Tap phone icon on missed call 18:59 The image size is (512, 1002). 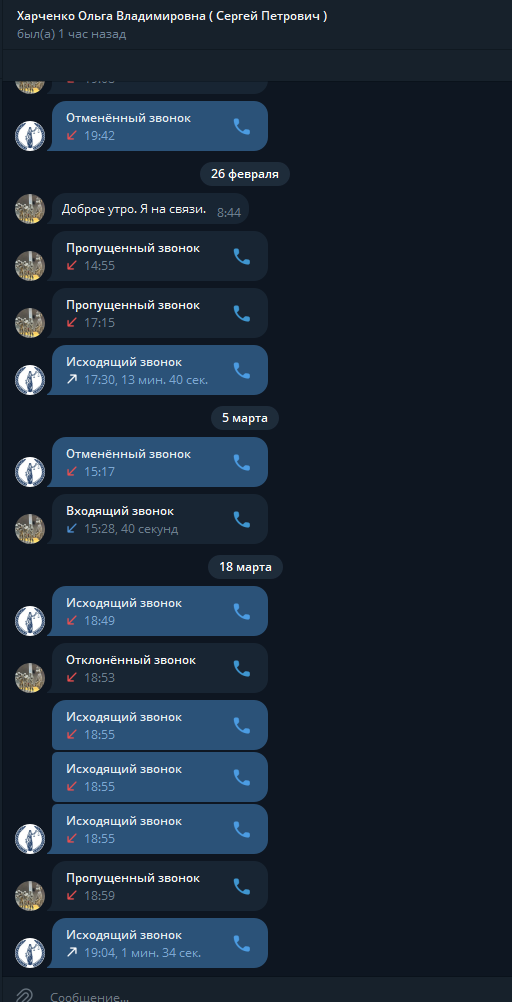click(242, 886)
